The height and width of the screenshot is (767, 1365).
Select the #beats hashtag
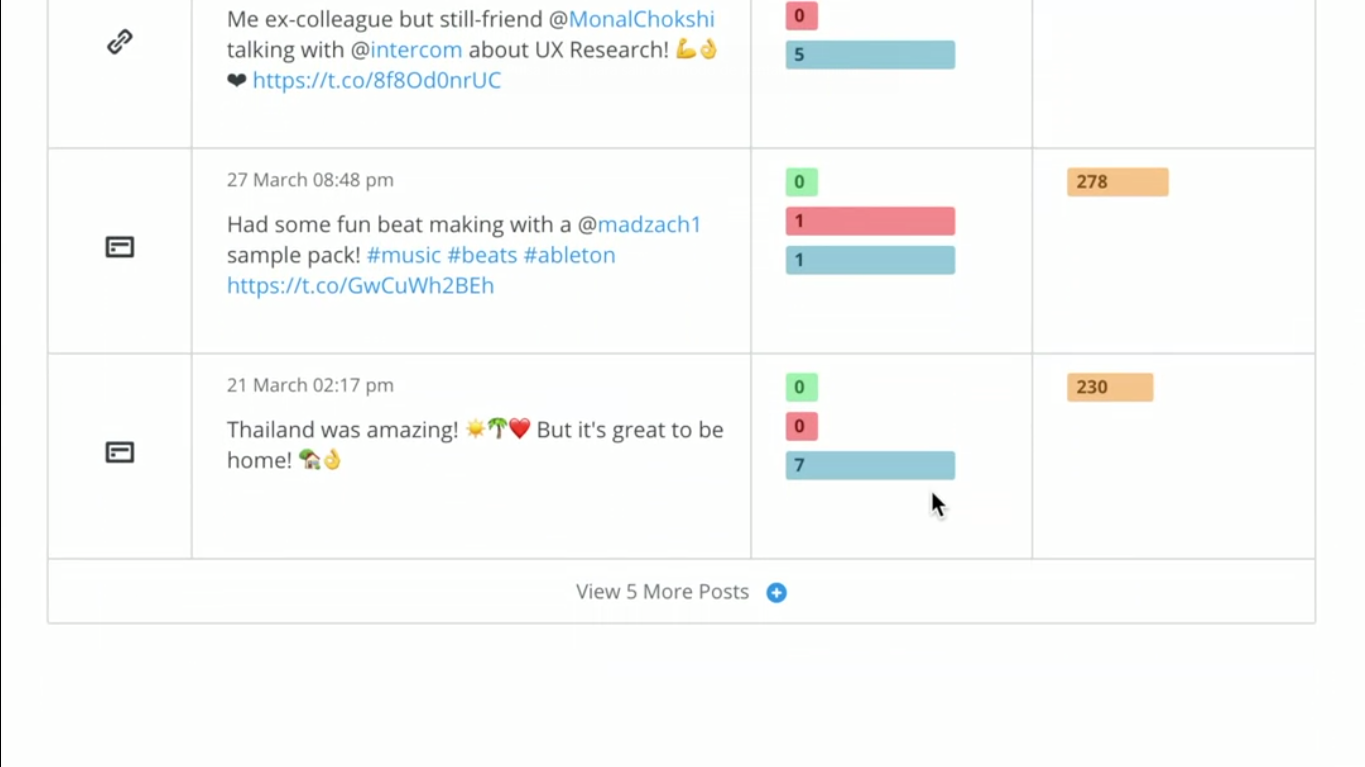pyautogui.click(x=482, y=255)
